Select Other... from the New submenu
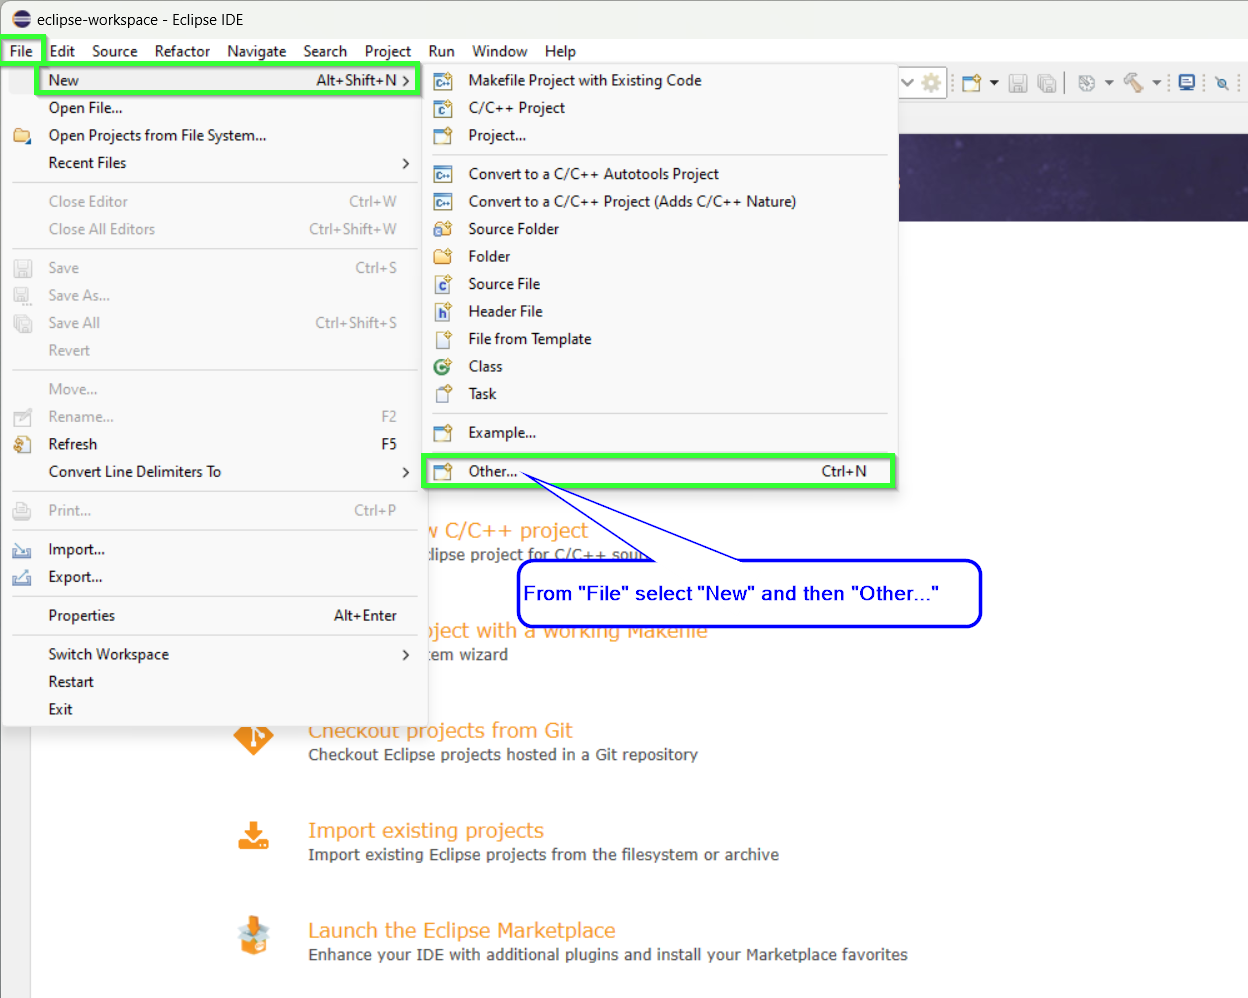Image resolution: width=1248 pixels, height=998 pixels. click(x=493, y=472)
